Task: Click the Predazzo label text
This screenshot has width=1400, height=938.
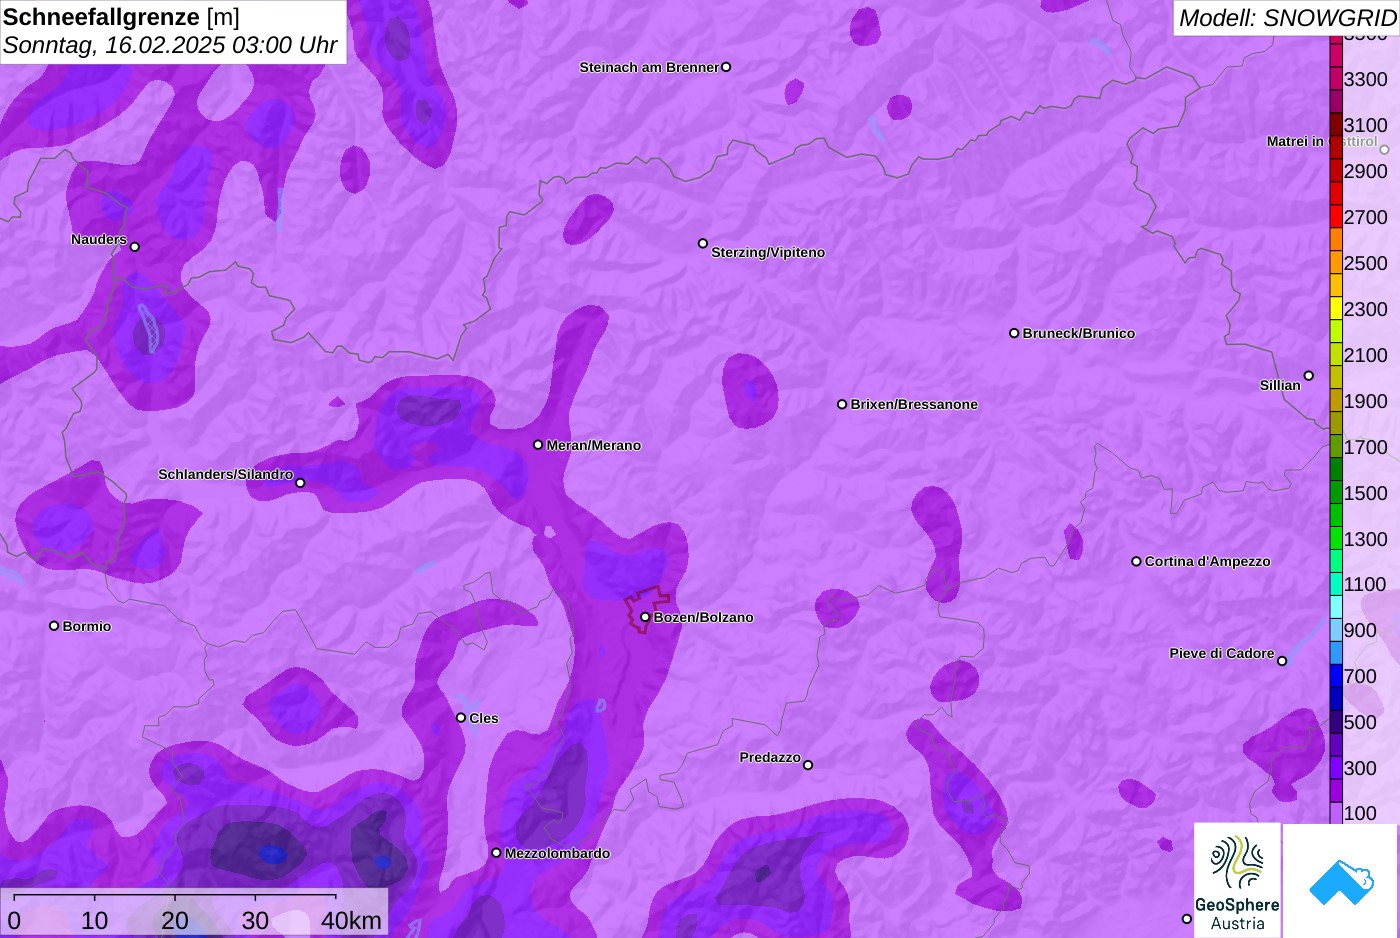Action: [x=770, y=757]
